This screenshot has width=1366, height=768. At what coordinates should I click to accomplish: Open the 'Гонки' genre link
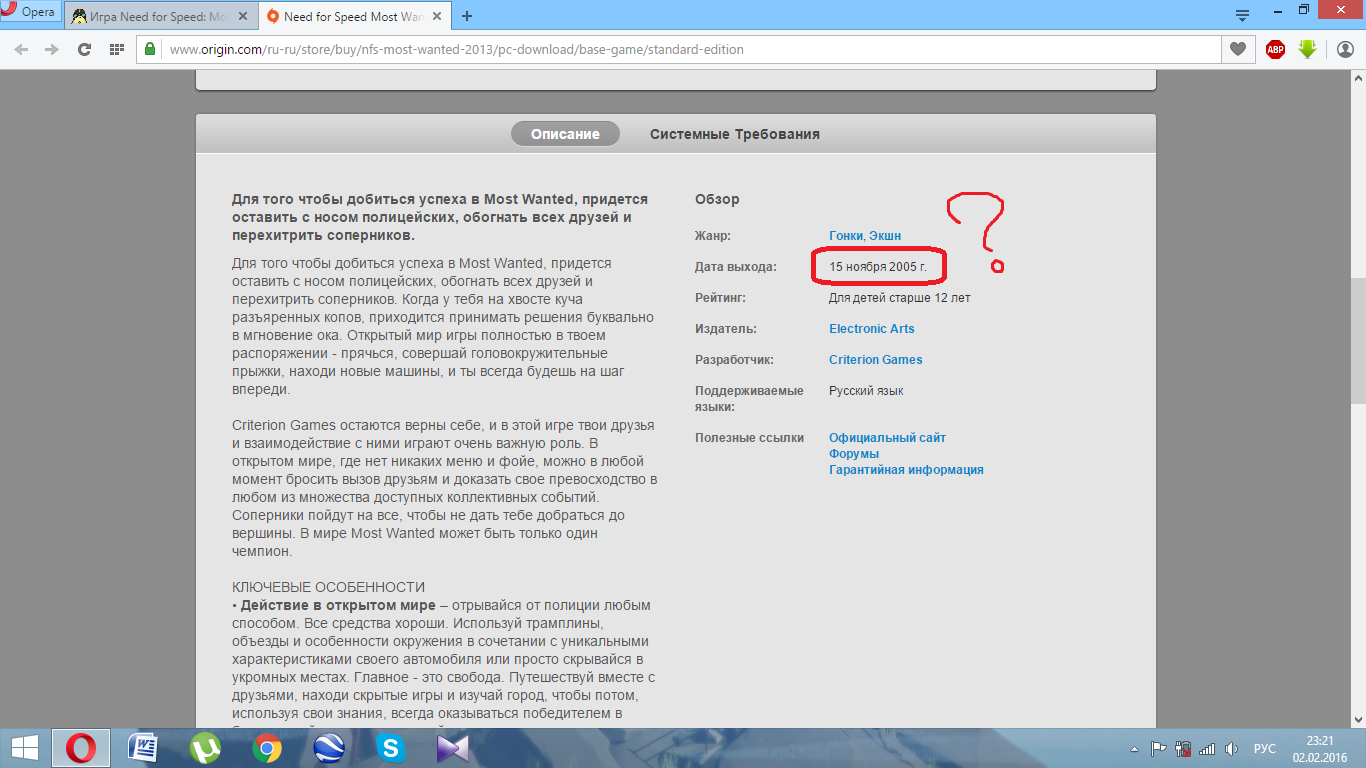tap(846, 236)
